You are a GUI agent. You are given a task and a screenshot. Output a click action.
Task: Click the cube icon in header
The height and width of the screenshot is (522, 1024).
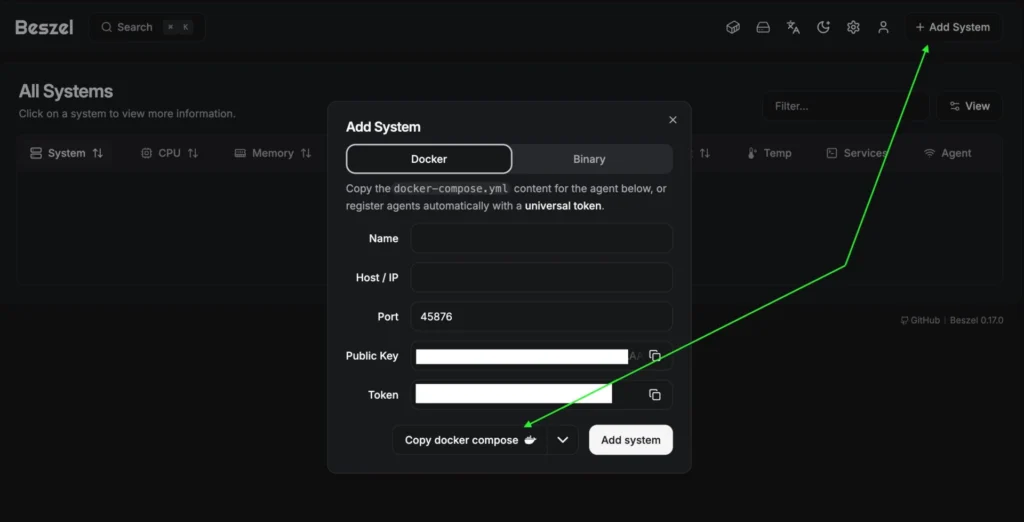(733, 27)
